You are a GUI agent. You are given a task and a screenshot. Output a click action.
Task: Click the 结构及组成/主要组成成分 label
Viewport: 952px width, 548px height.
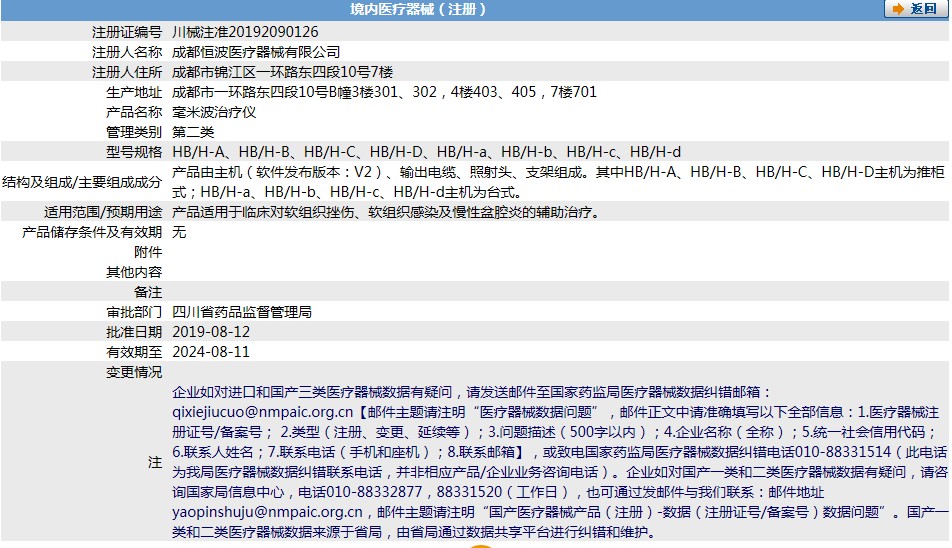point(82,182)
